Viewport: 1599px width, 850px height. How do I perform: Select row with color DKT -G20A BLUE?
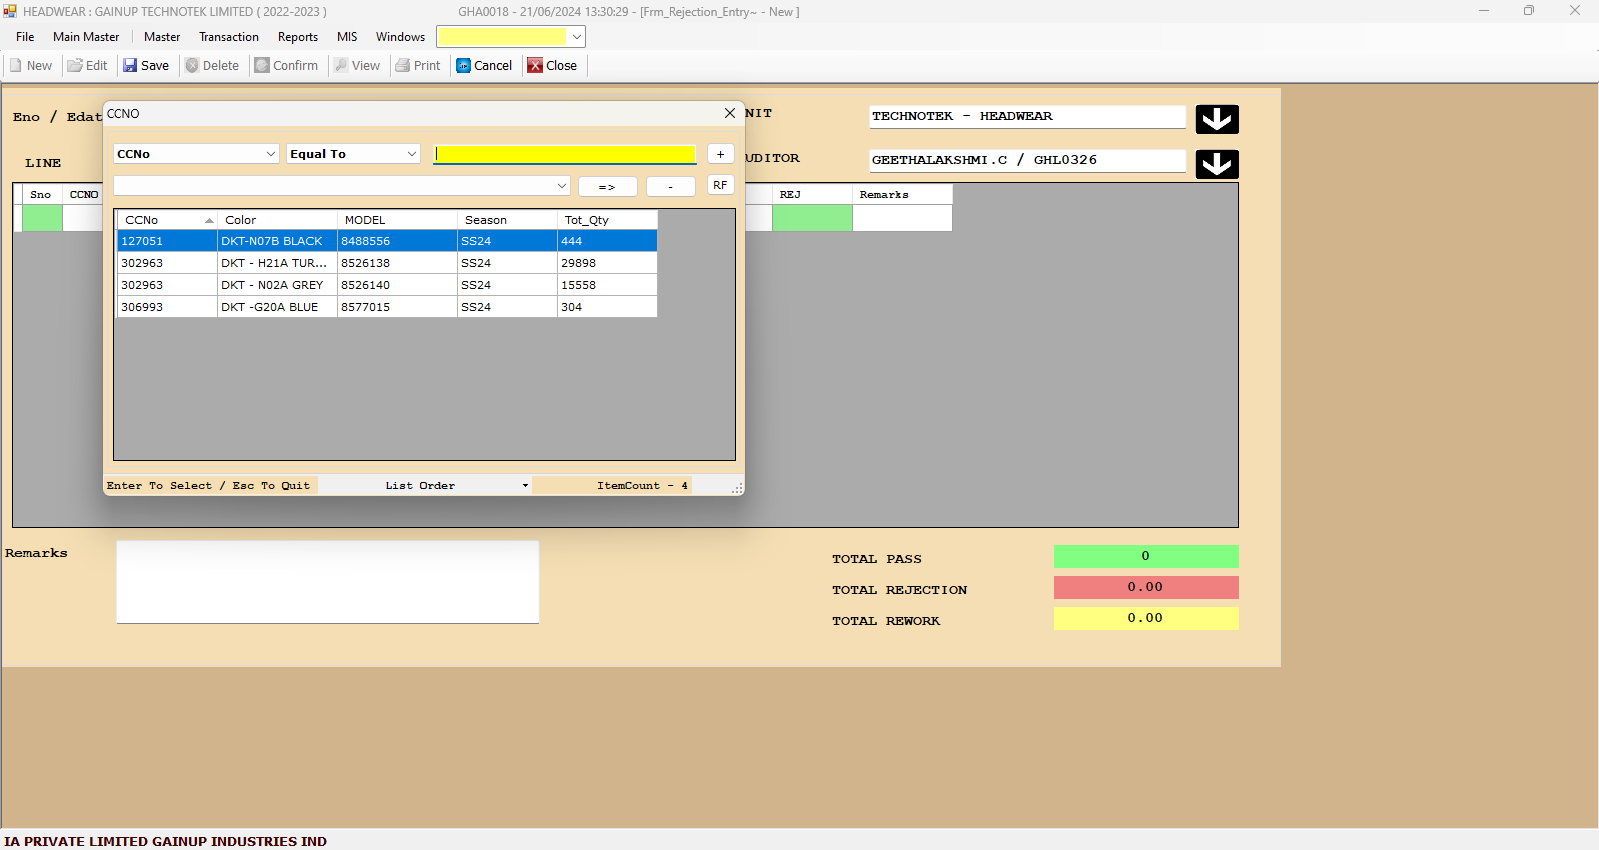[270, 307]
